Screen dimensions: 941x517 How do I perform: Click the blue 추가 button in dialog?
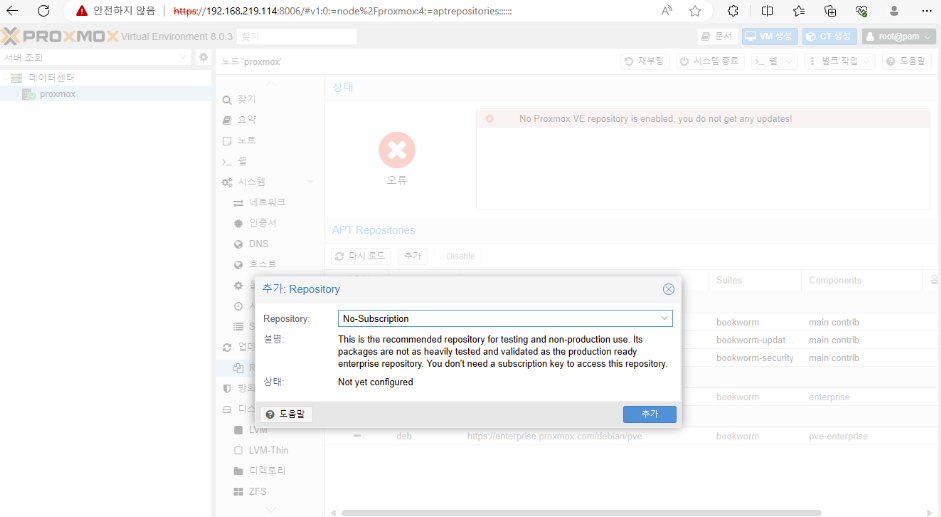pyautogui.click(x=649, y=414)
